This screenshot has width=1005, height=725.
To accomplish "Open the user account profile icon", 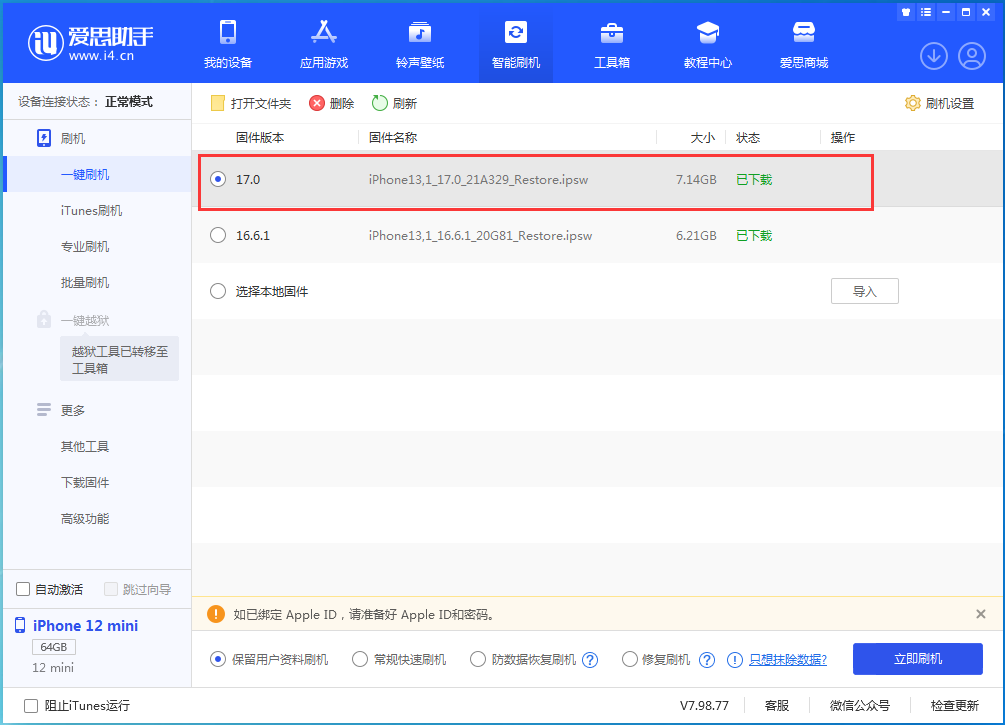I will pos(972,56).
